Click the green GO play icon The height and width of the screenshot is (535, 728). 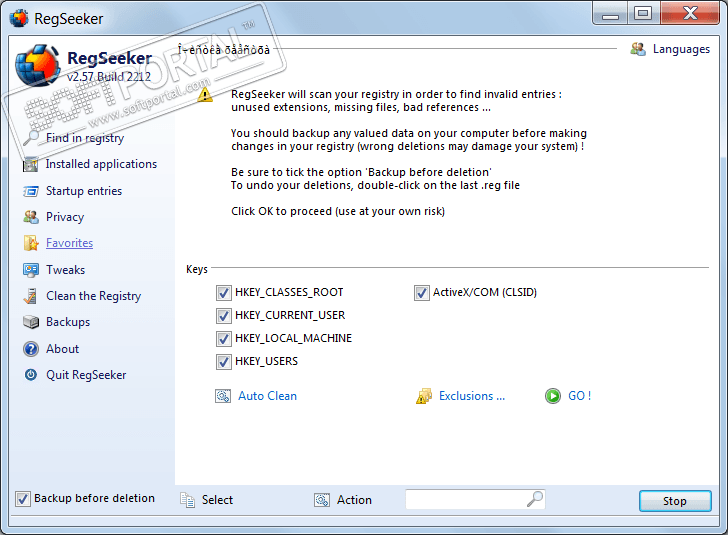[x=552, y=396]
